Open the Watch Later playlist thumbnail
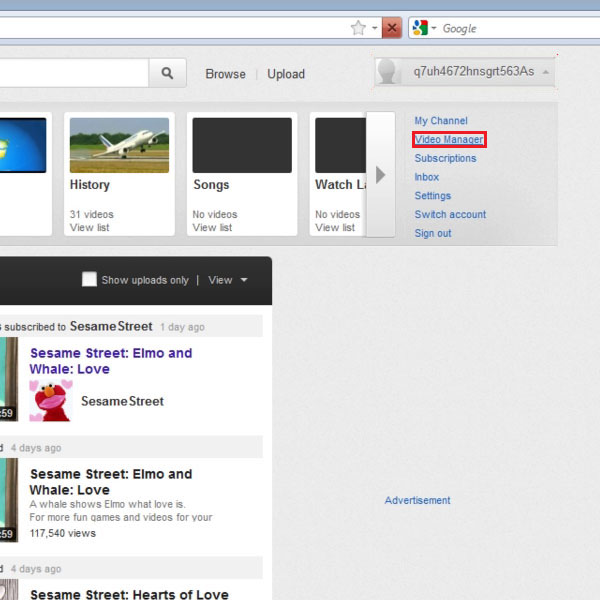Screen dimensions: 600x600 341,145
